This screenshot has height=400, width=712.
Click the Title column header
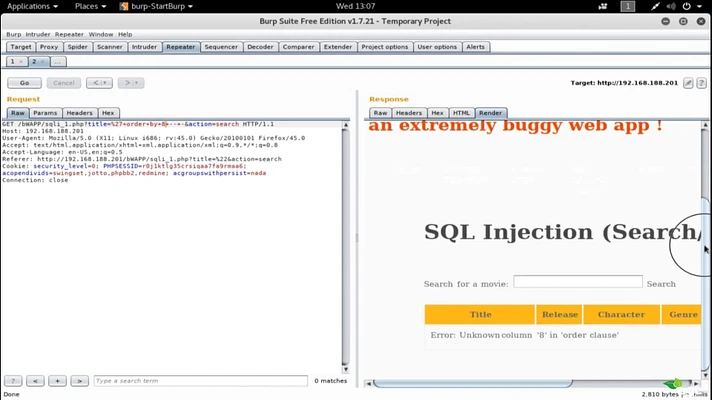(480, 314)
